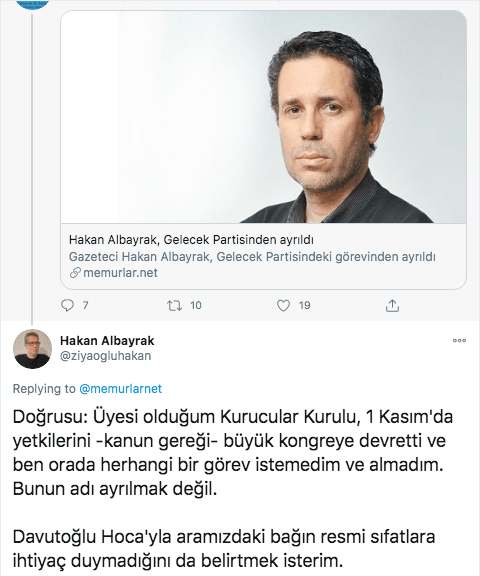Click the memurlar.net domain link
Image resolution: width=480 pixels, height=576 pixels.
click(120, 273)
